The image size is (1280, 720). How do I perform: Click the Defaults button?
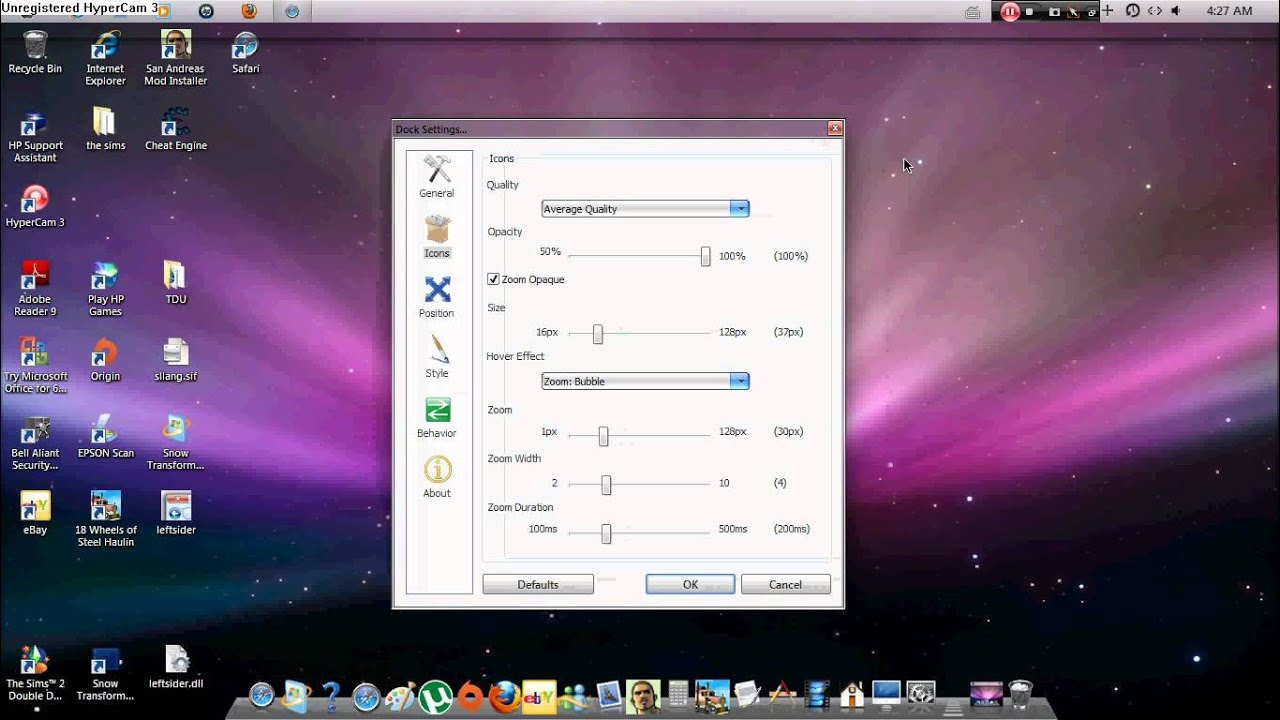click(538, 585)
